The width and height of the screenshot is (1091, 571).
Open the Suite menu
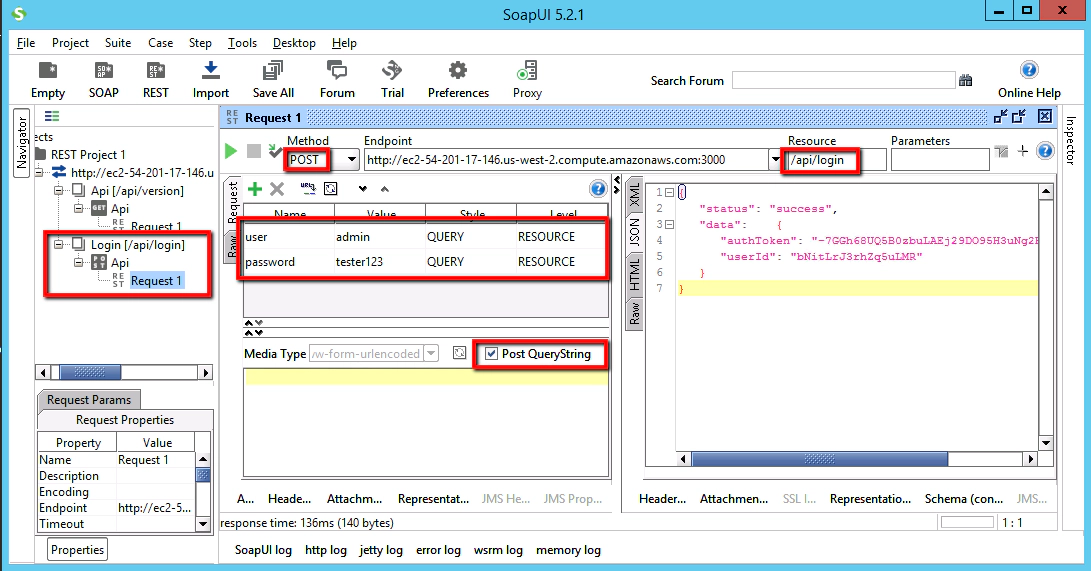point(118,42)
